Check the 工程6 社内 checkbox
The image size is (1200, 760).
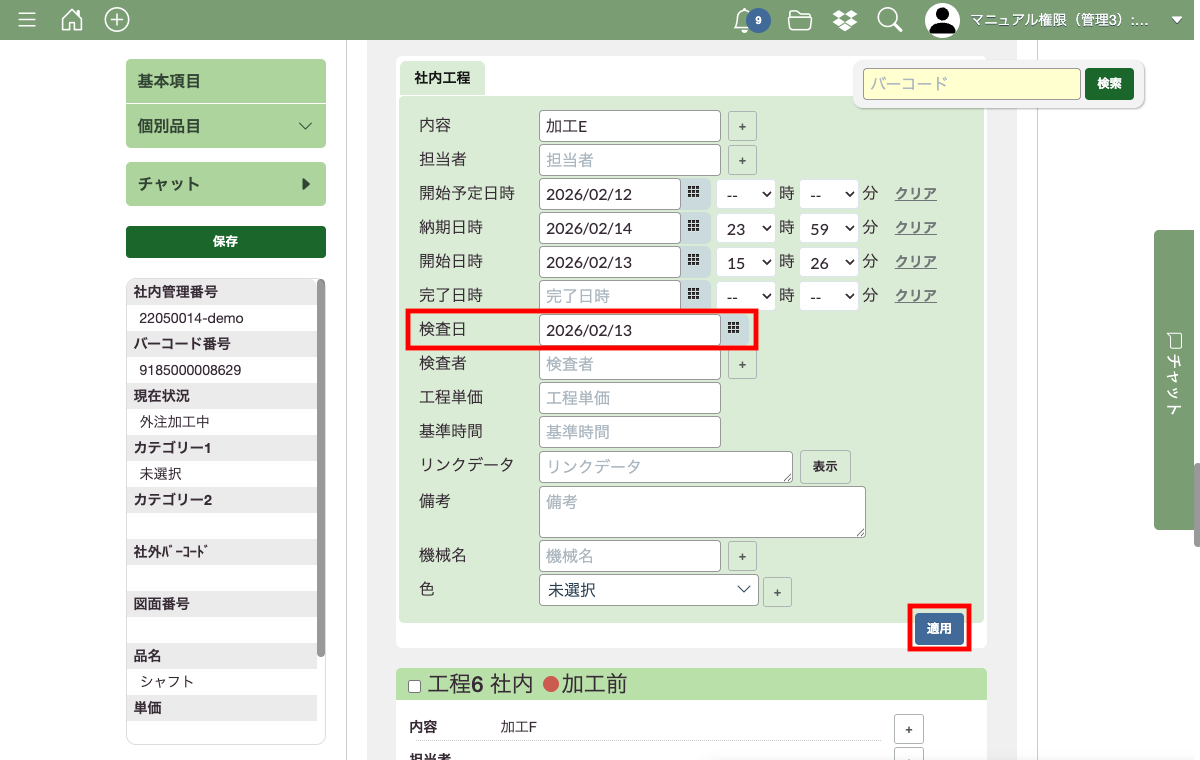pyautogui.click(x=415, y=686)
